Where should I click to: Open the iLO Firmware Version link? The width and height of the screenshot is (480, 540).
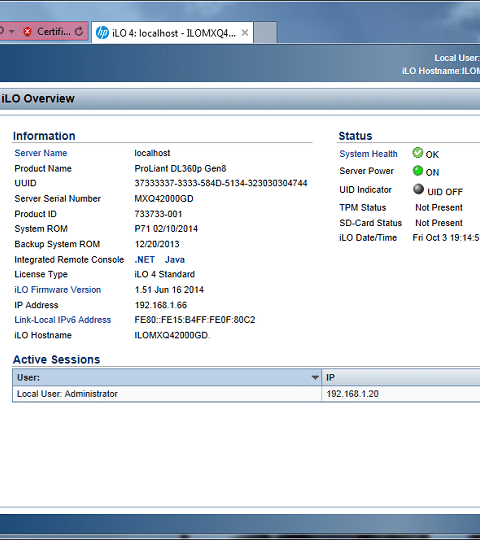[x=58, y=290]
